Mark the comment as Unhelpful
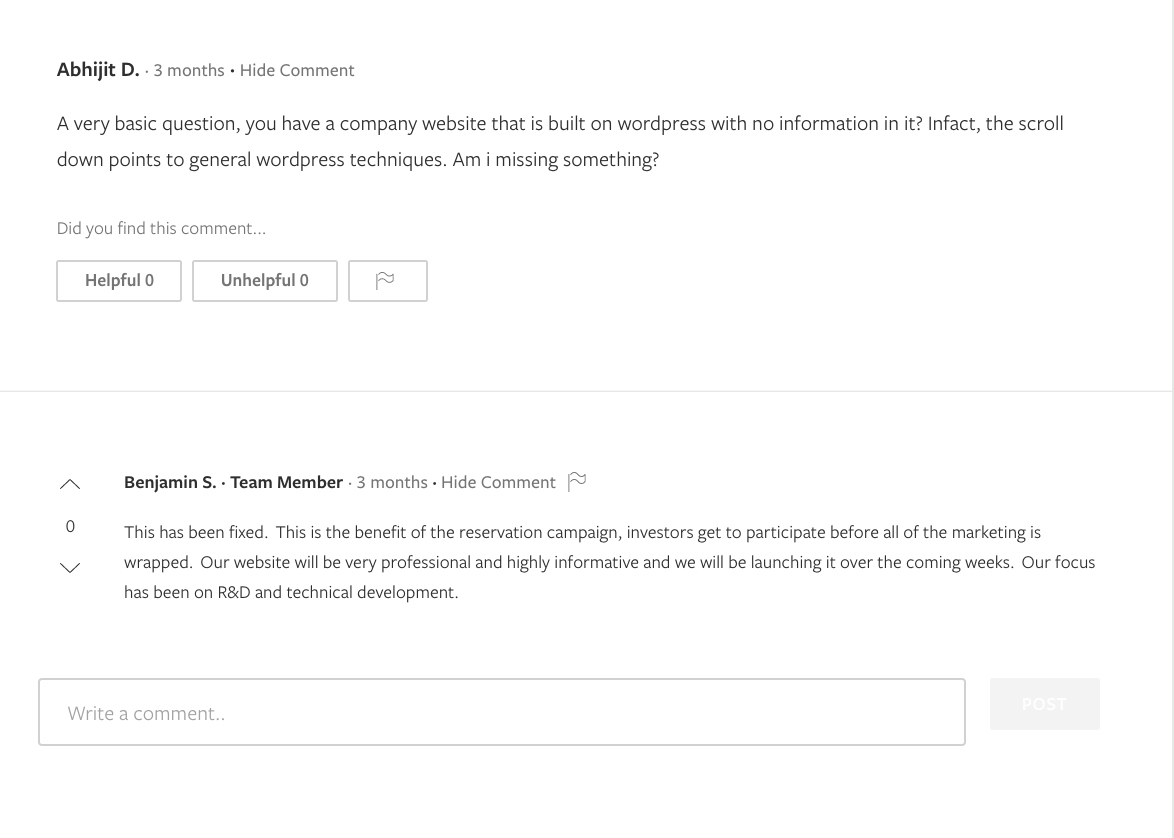The width and height of the screenshot is (1174, 838). (264, 281)
